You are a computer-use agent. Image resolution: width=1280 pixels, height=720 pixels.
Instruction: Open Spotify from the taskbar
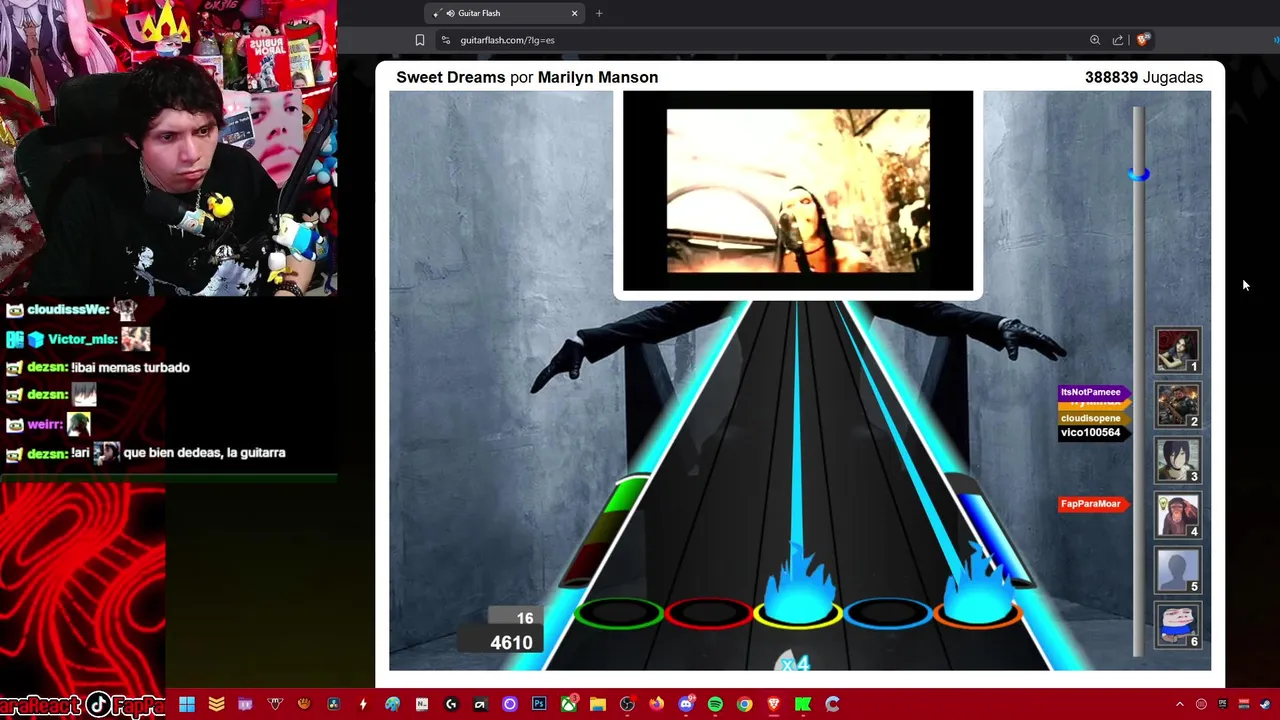pos(715,704)
